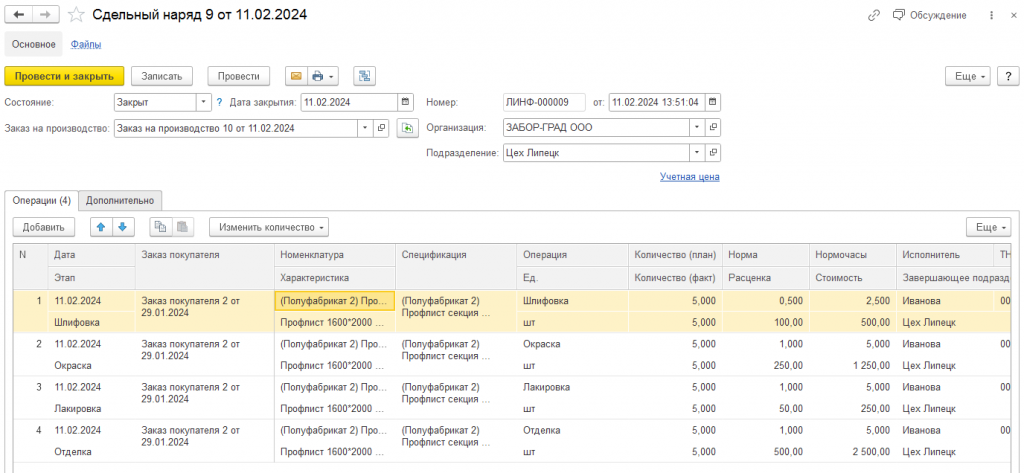Click Норма column header
The height and width of the screenshot is (473, 1024).
point(765,255)
